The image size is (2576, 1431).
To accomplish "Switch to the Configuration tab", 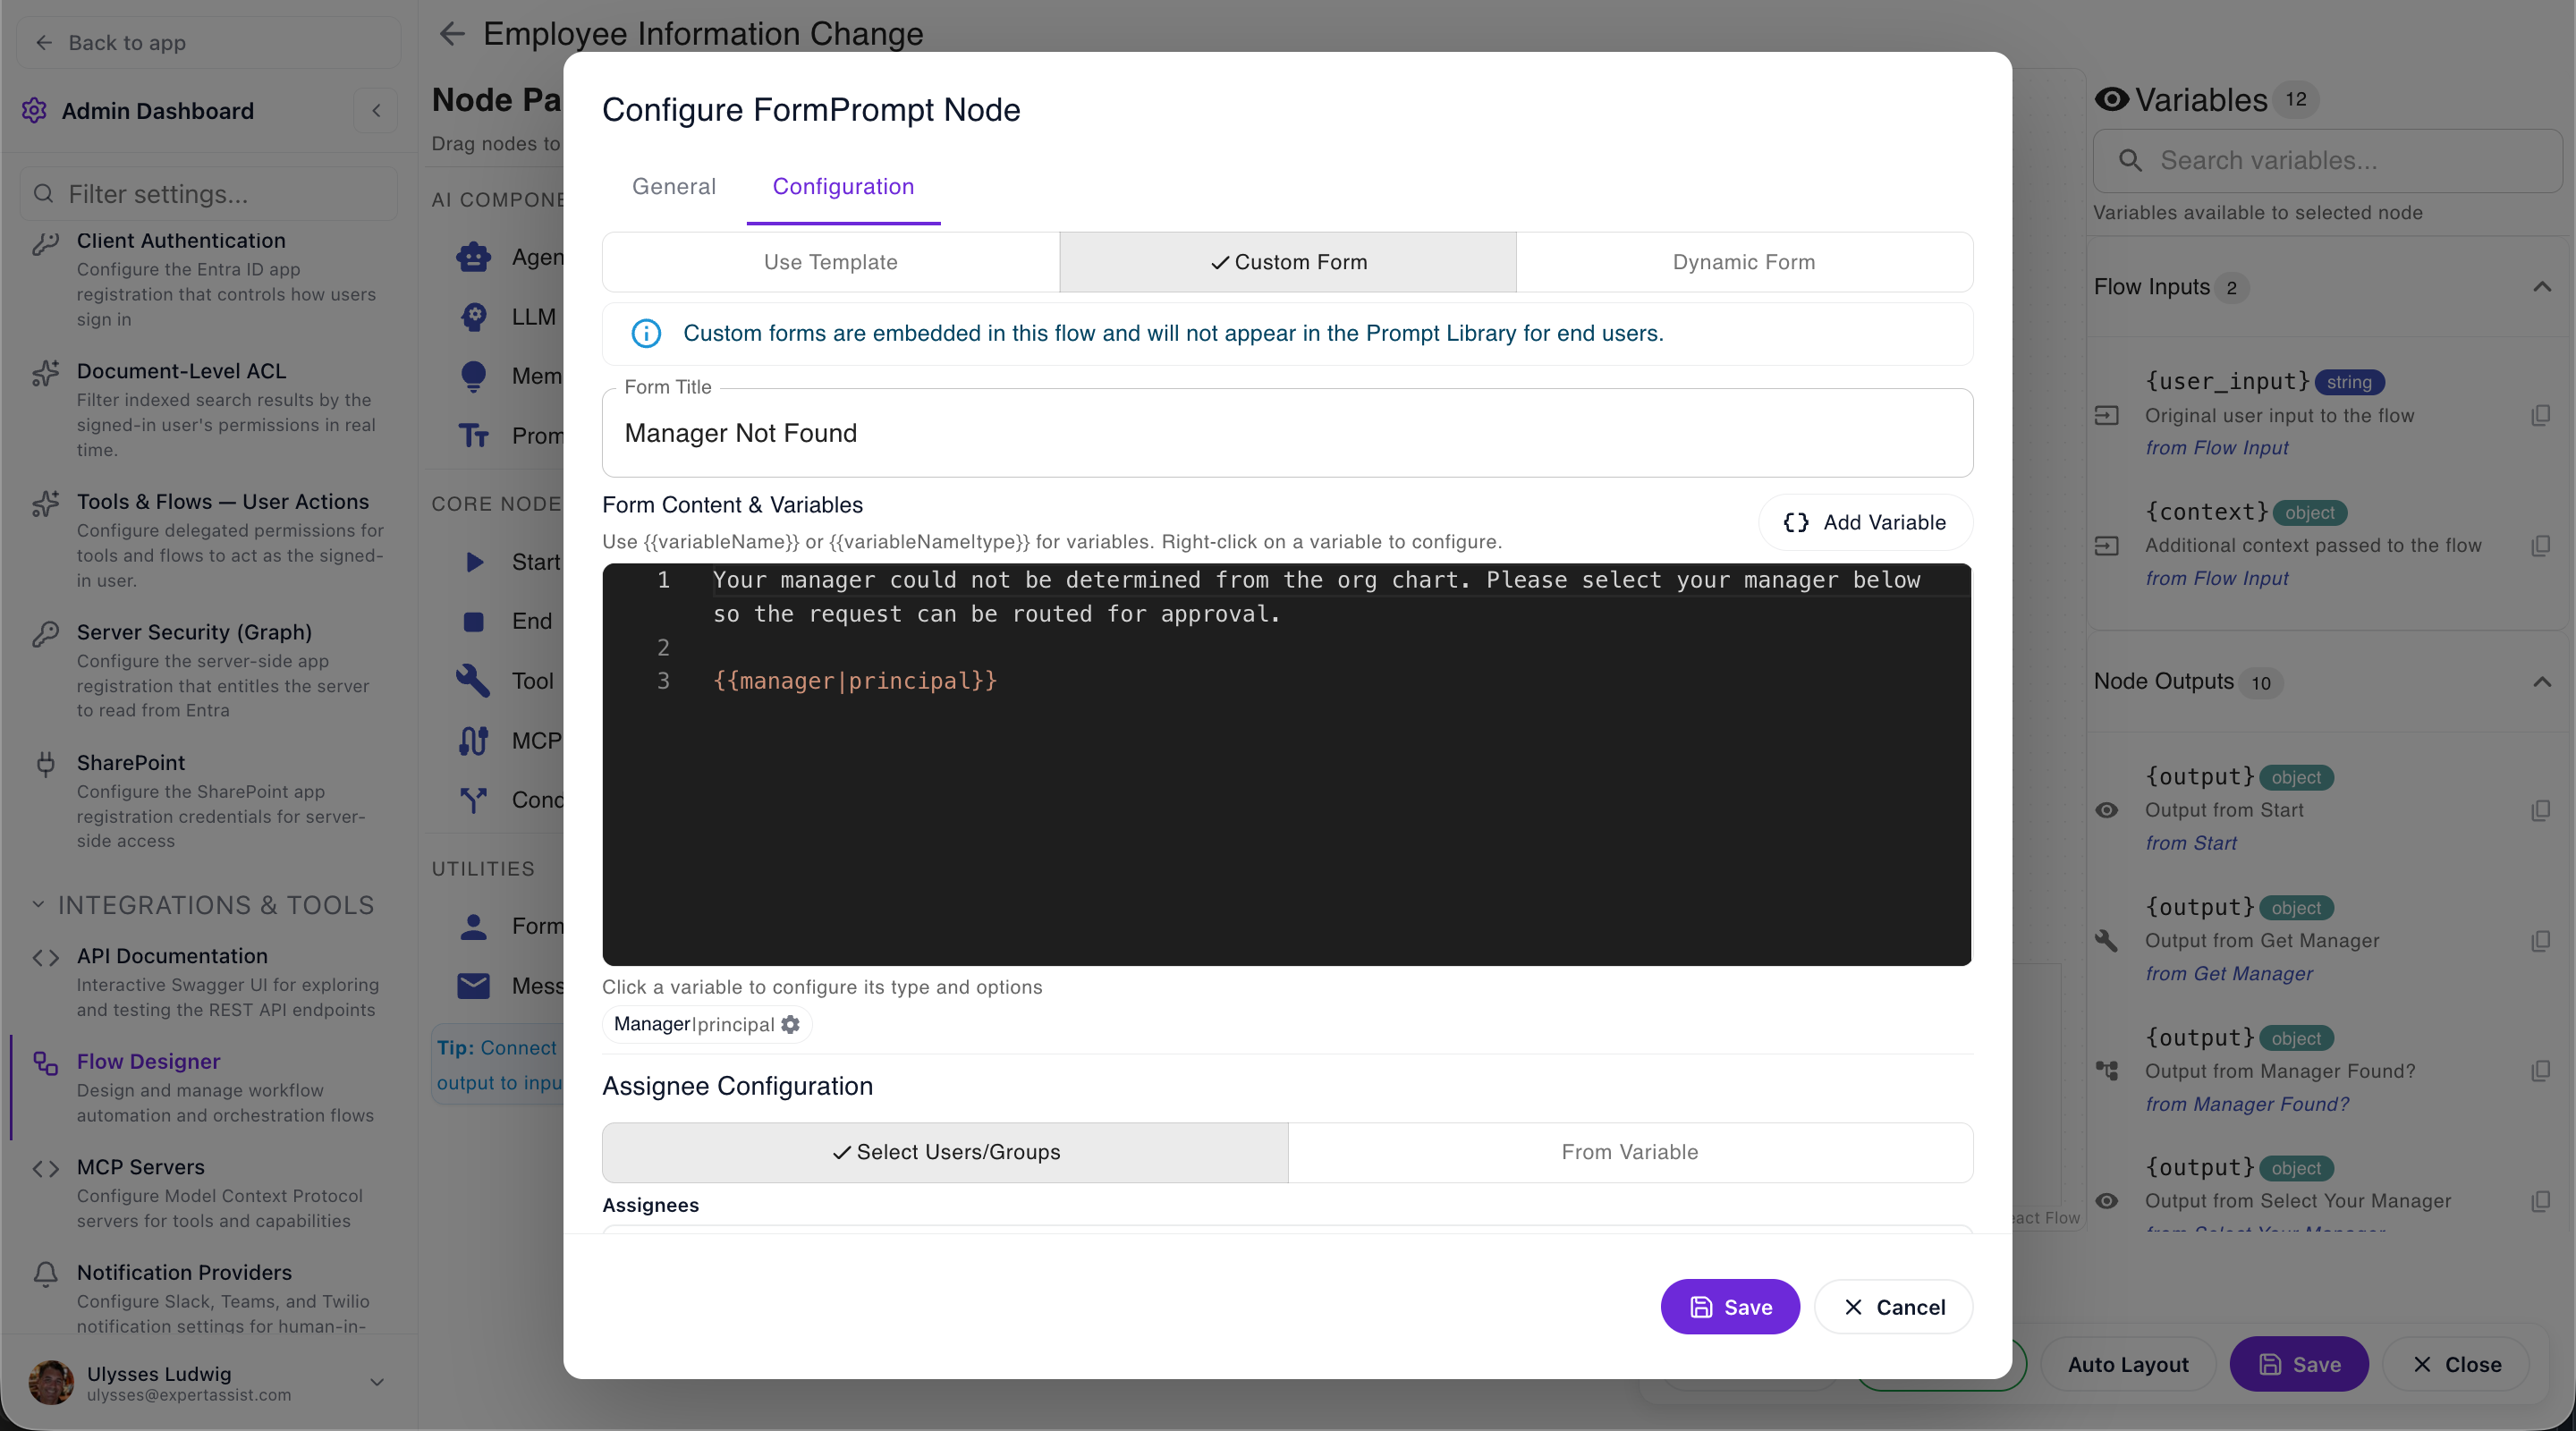I will (x=843, y=186).
